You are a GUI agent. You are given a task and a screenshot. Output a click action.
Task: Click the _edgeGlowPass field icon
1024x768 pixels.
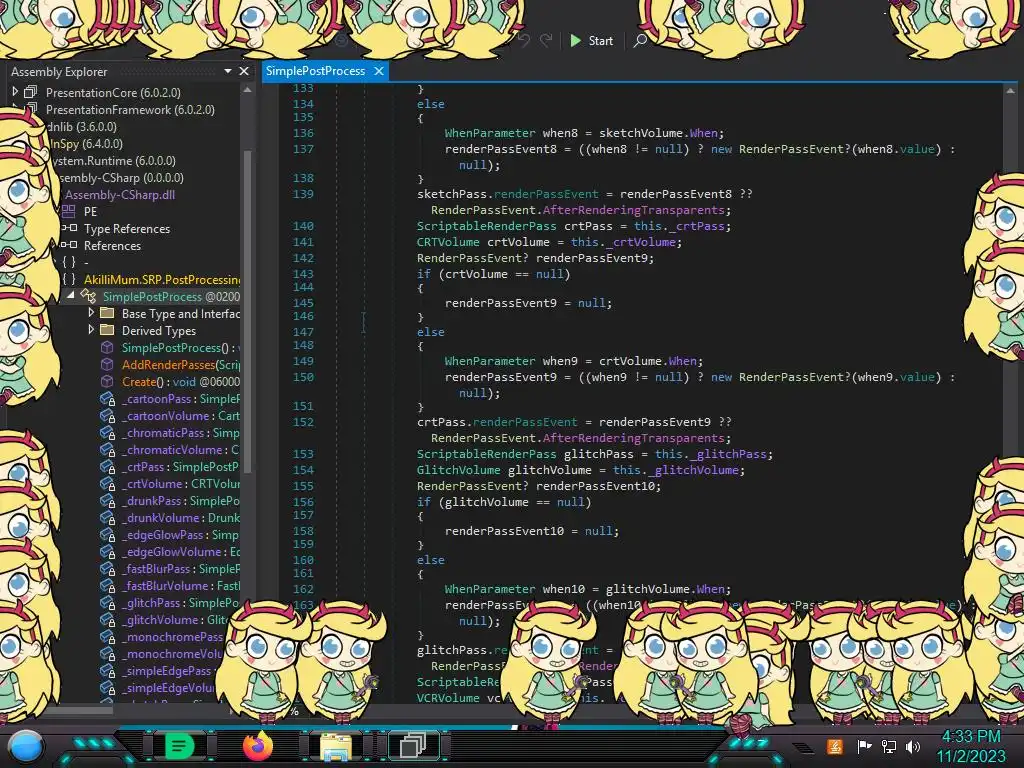click(x=107, y=534)
